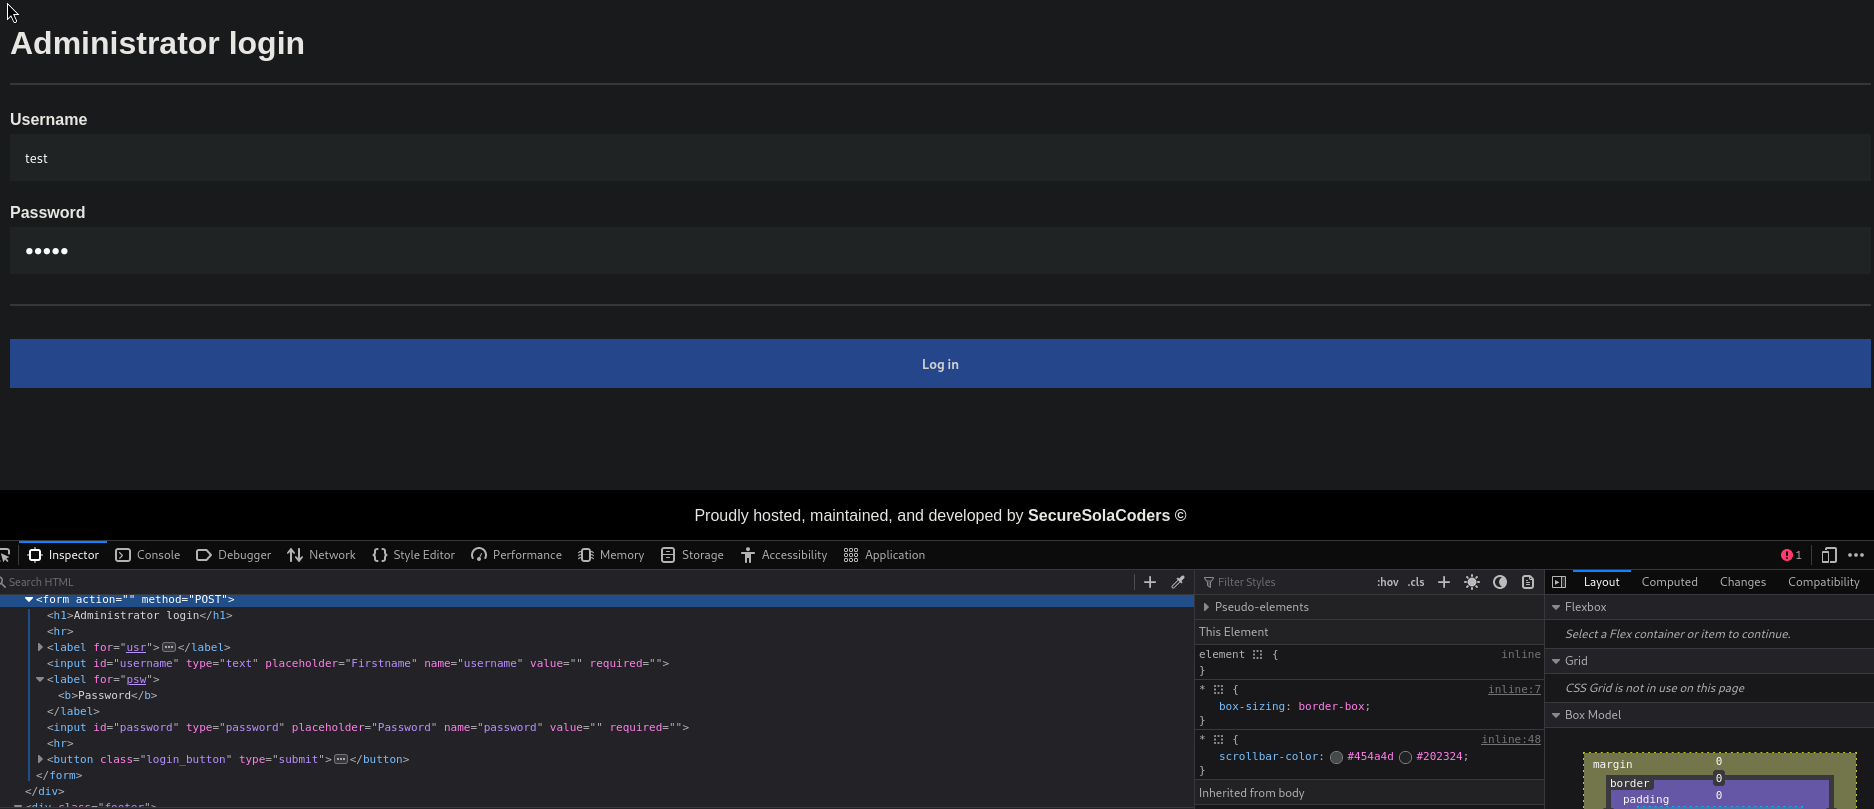This screenshot has height=809, width=1874.
Task: Click the Log in button
Action: [x=940, y=364]
